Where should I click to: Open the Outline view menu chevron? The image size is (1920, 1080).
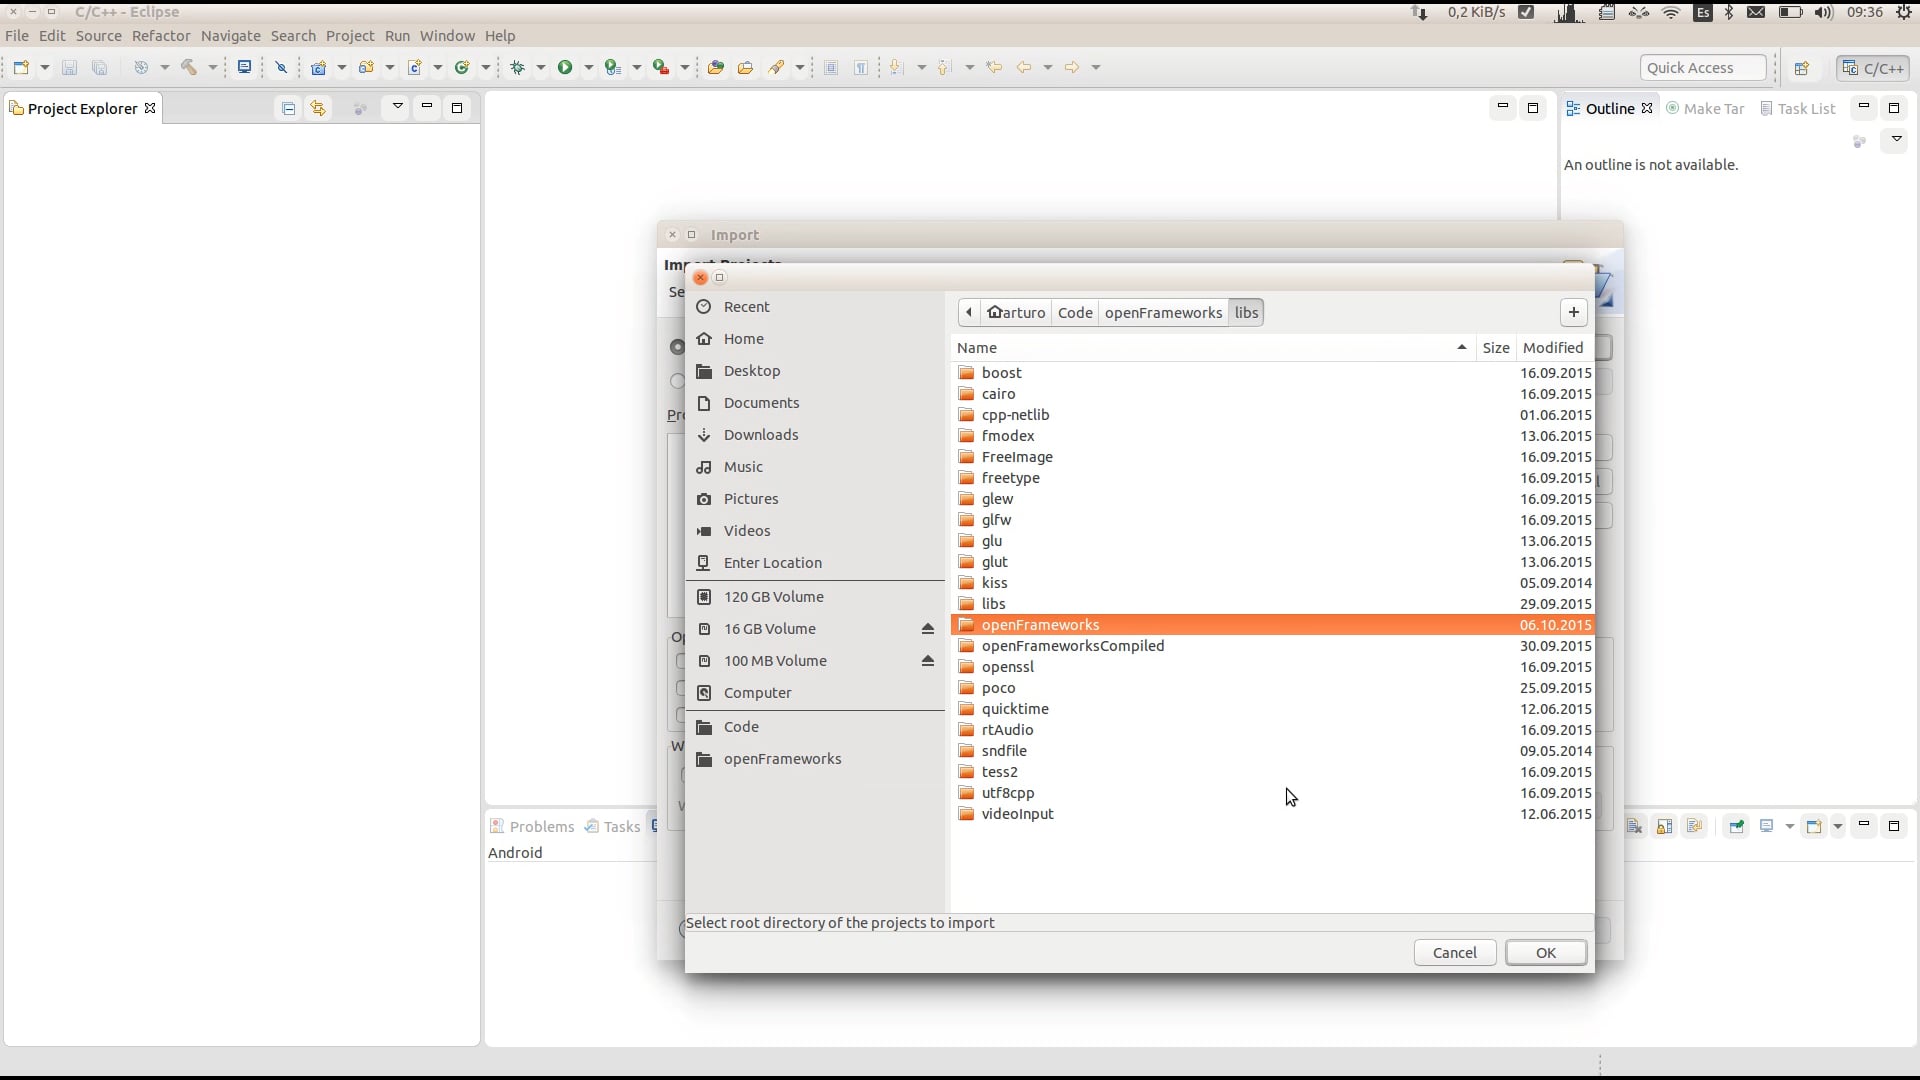(x=1895, y=140)
